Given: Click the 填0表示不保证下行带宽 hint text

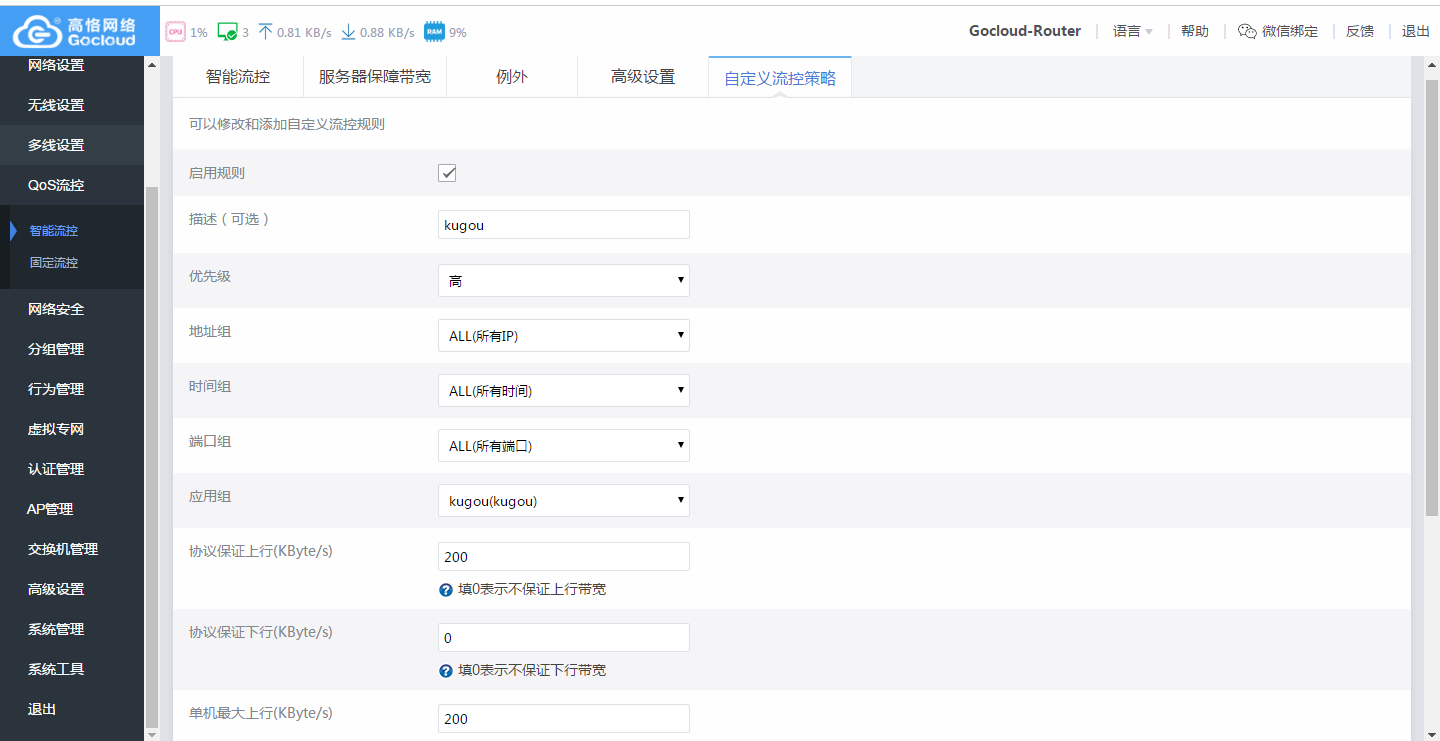Looking at the screenshot, I should click(x=532, y=671).
